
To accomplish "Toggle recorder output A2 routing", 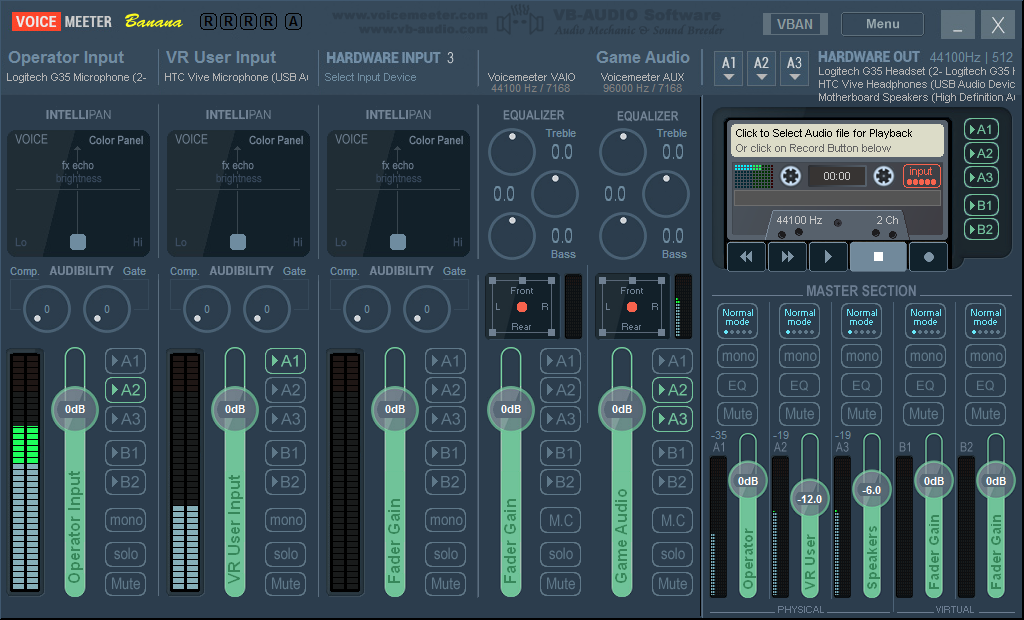I will pos(981,154).
